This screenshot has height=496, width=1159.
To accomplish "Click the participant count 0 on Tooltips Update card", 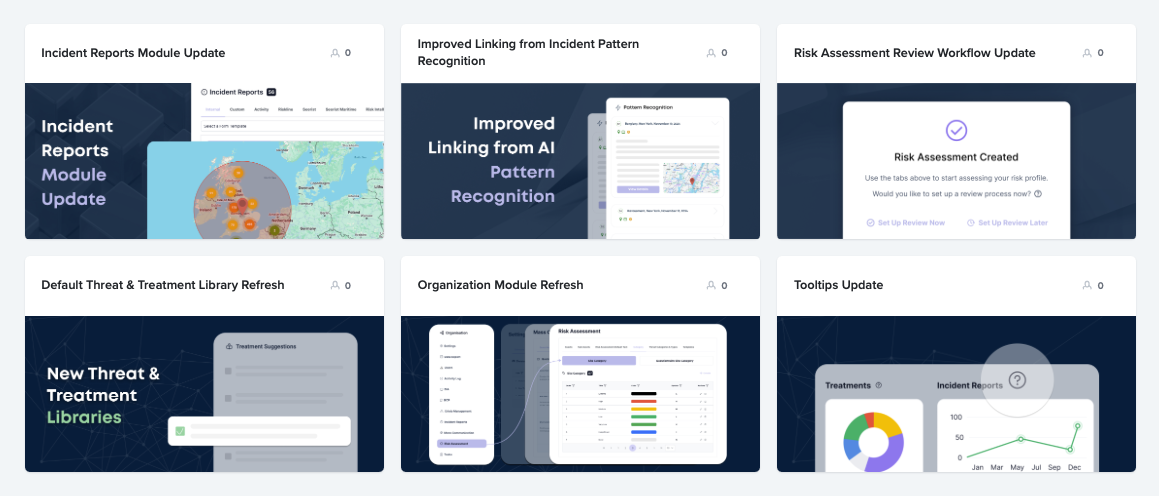I will click(1101, 285).
